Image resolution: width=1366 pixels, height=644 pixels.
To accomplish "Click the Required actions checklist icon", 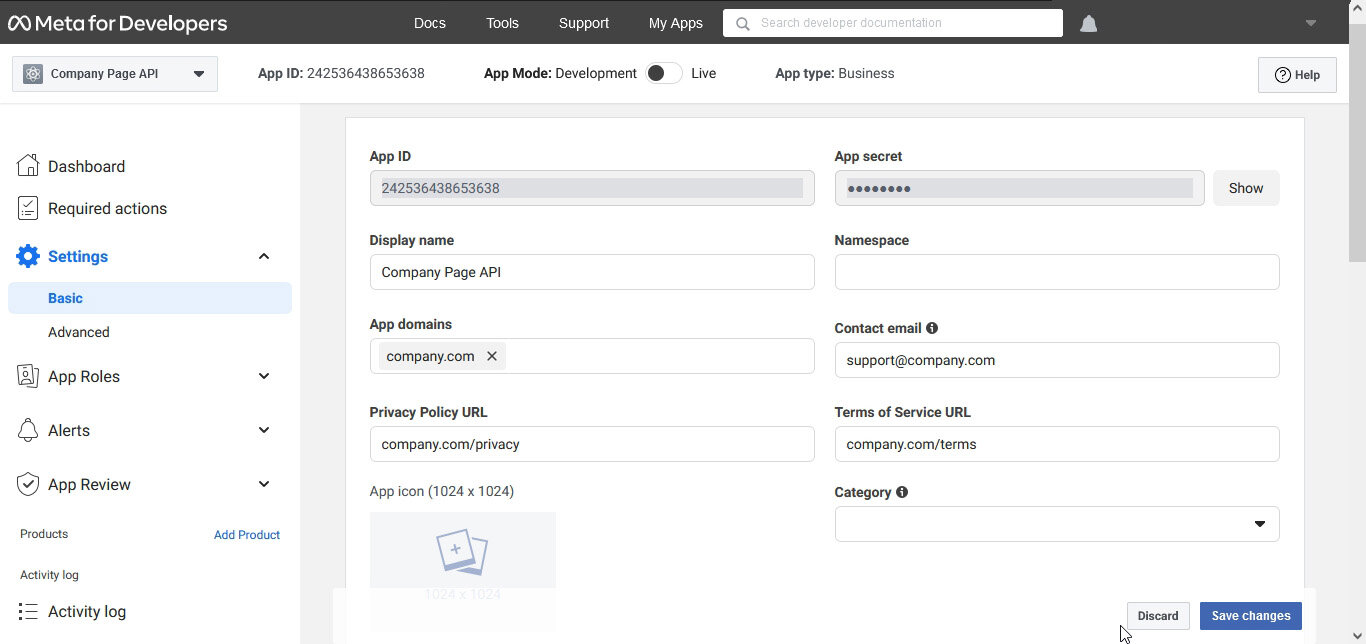I will point(28,208).
